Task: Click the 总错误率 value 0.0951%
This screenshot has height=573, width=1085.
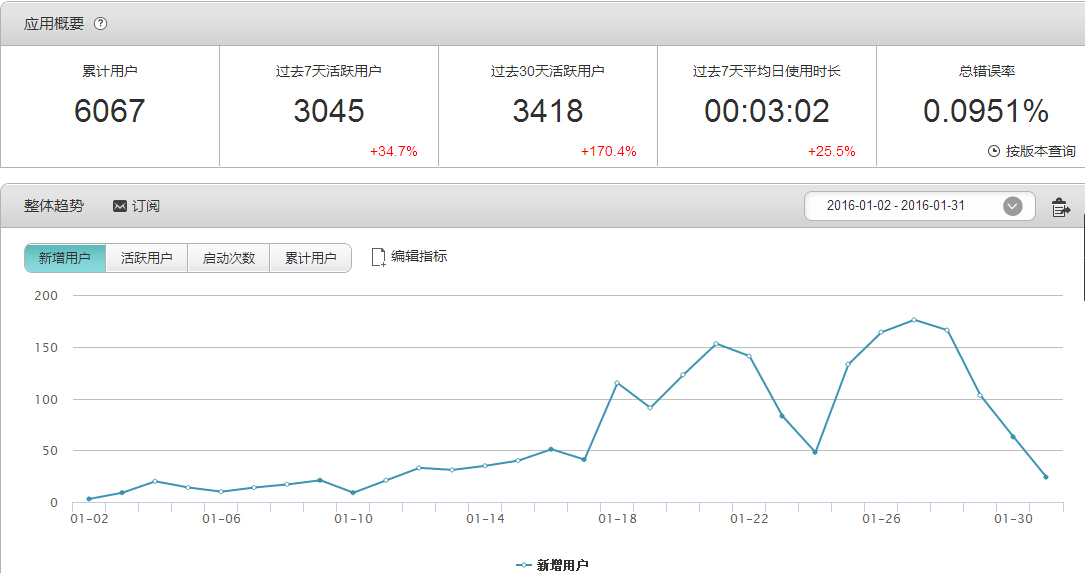Action: tap(985, 111)
